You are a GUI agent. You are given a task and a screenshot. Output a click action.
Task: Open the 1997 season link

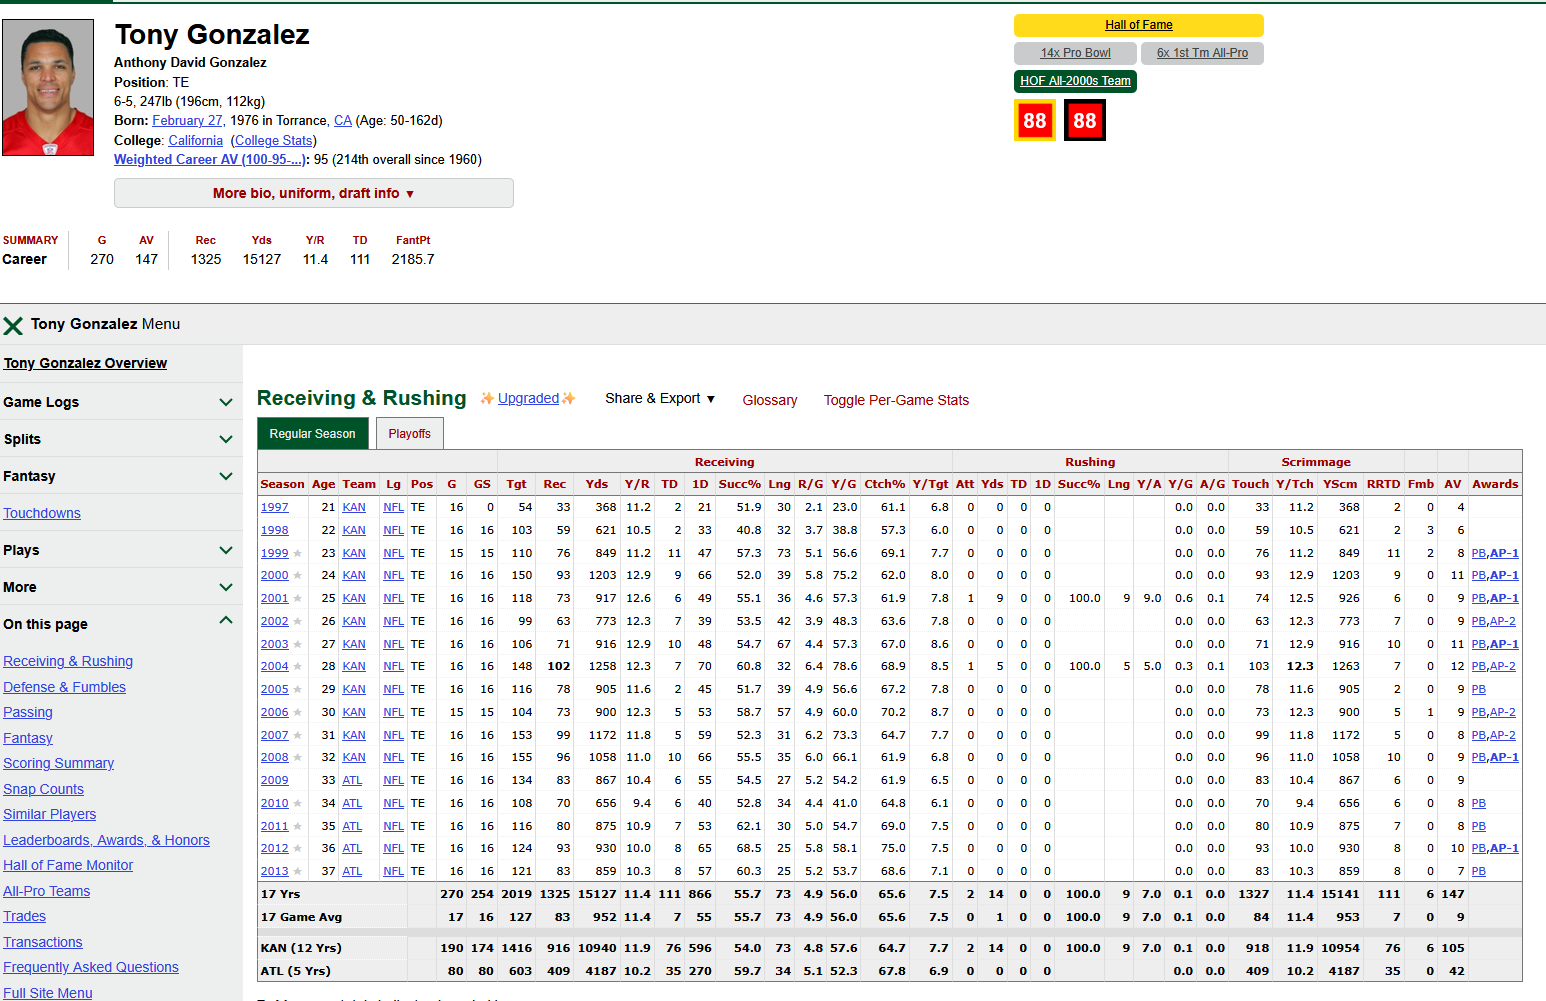click(274, 507)
